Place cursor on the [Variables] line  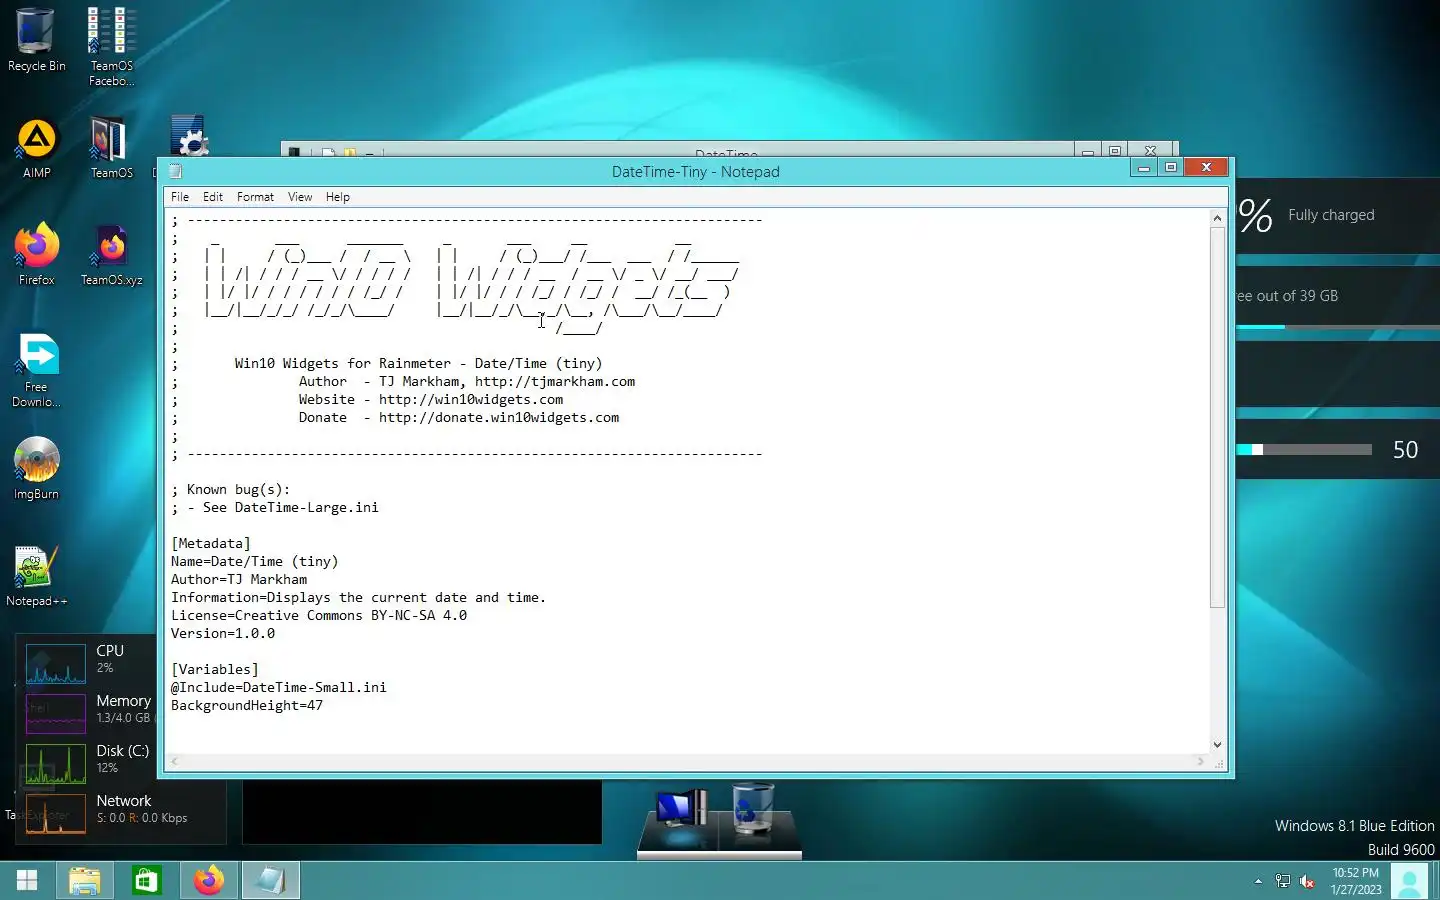coord(215,669)
